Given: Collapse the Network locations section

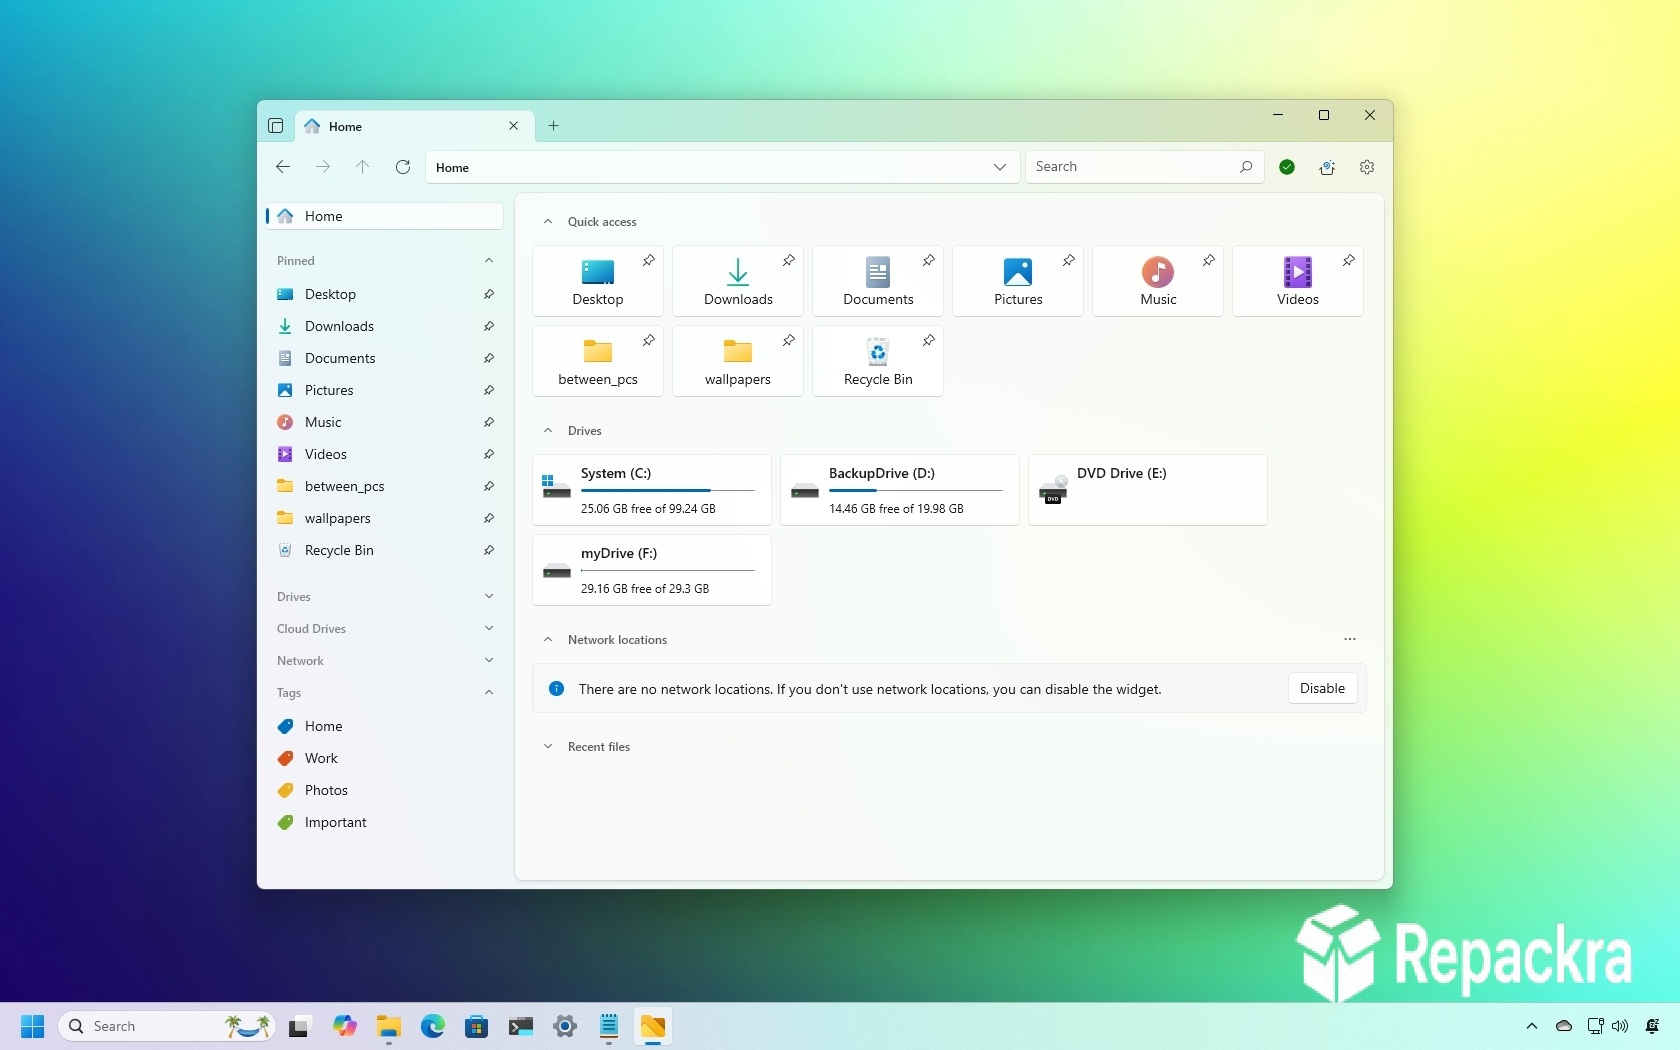Looking at the screenshot, I should (548, 640).
